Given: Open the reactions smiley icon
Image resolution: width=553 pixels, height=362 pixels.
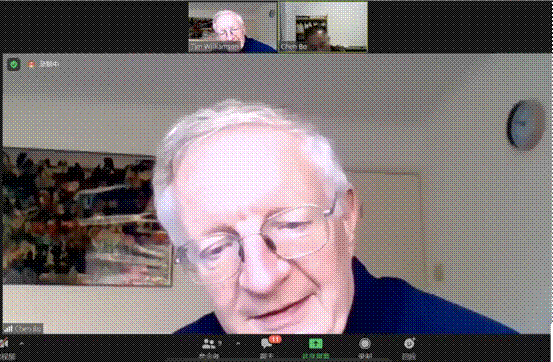Looking at the screenshot, I should pyautogui.click(x=409, y=343).
